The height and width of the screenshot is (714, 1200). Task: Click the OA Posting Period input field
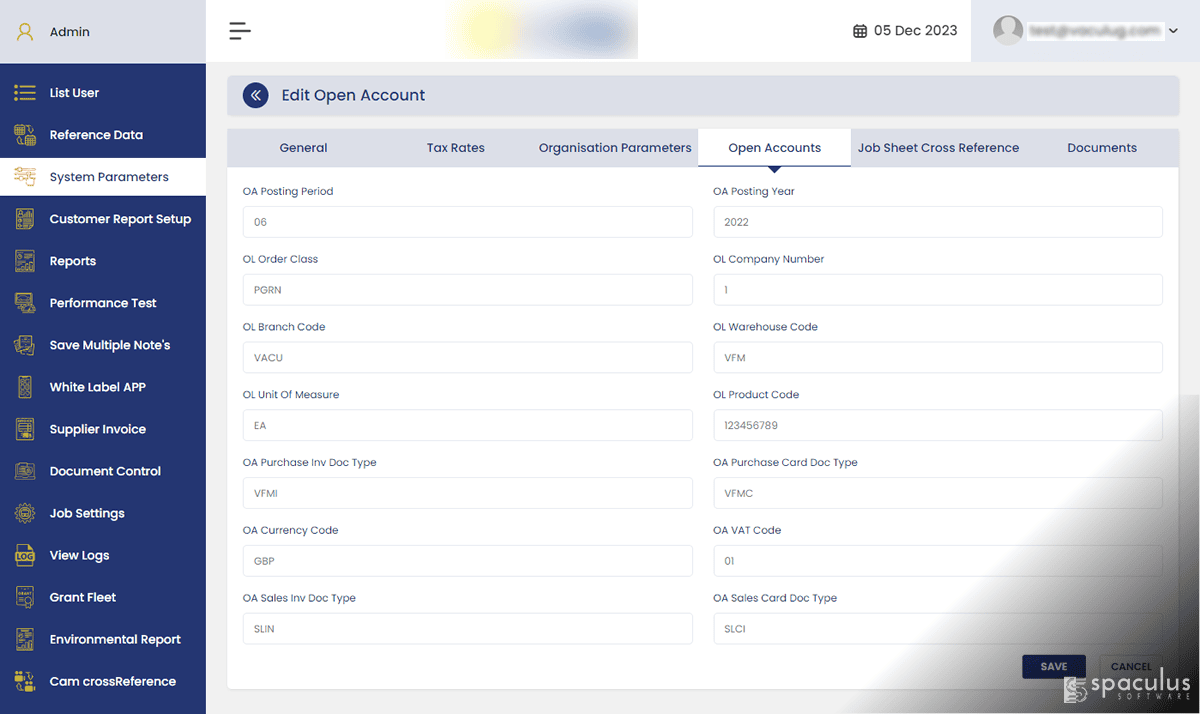468,222
